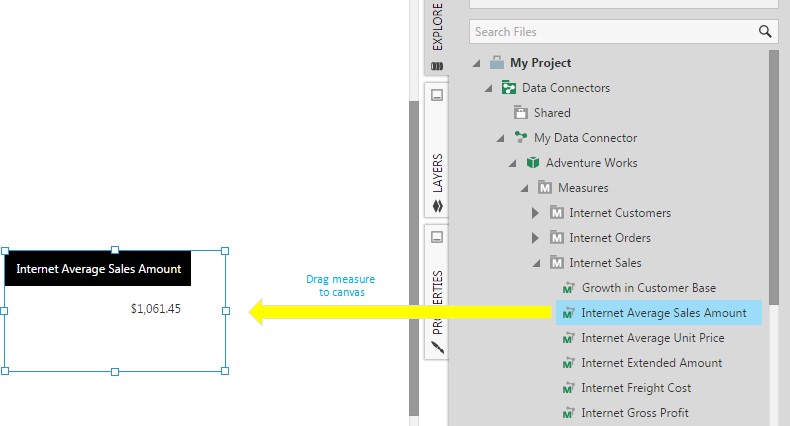Image resolution: width=790 pixels, height=426 pixels.
Task: Click the right-middle handle of data label
Action: 226,311
